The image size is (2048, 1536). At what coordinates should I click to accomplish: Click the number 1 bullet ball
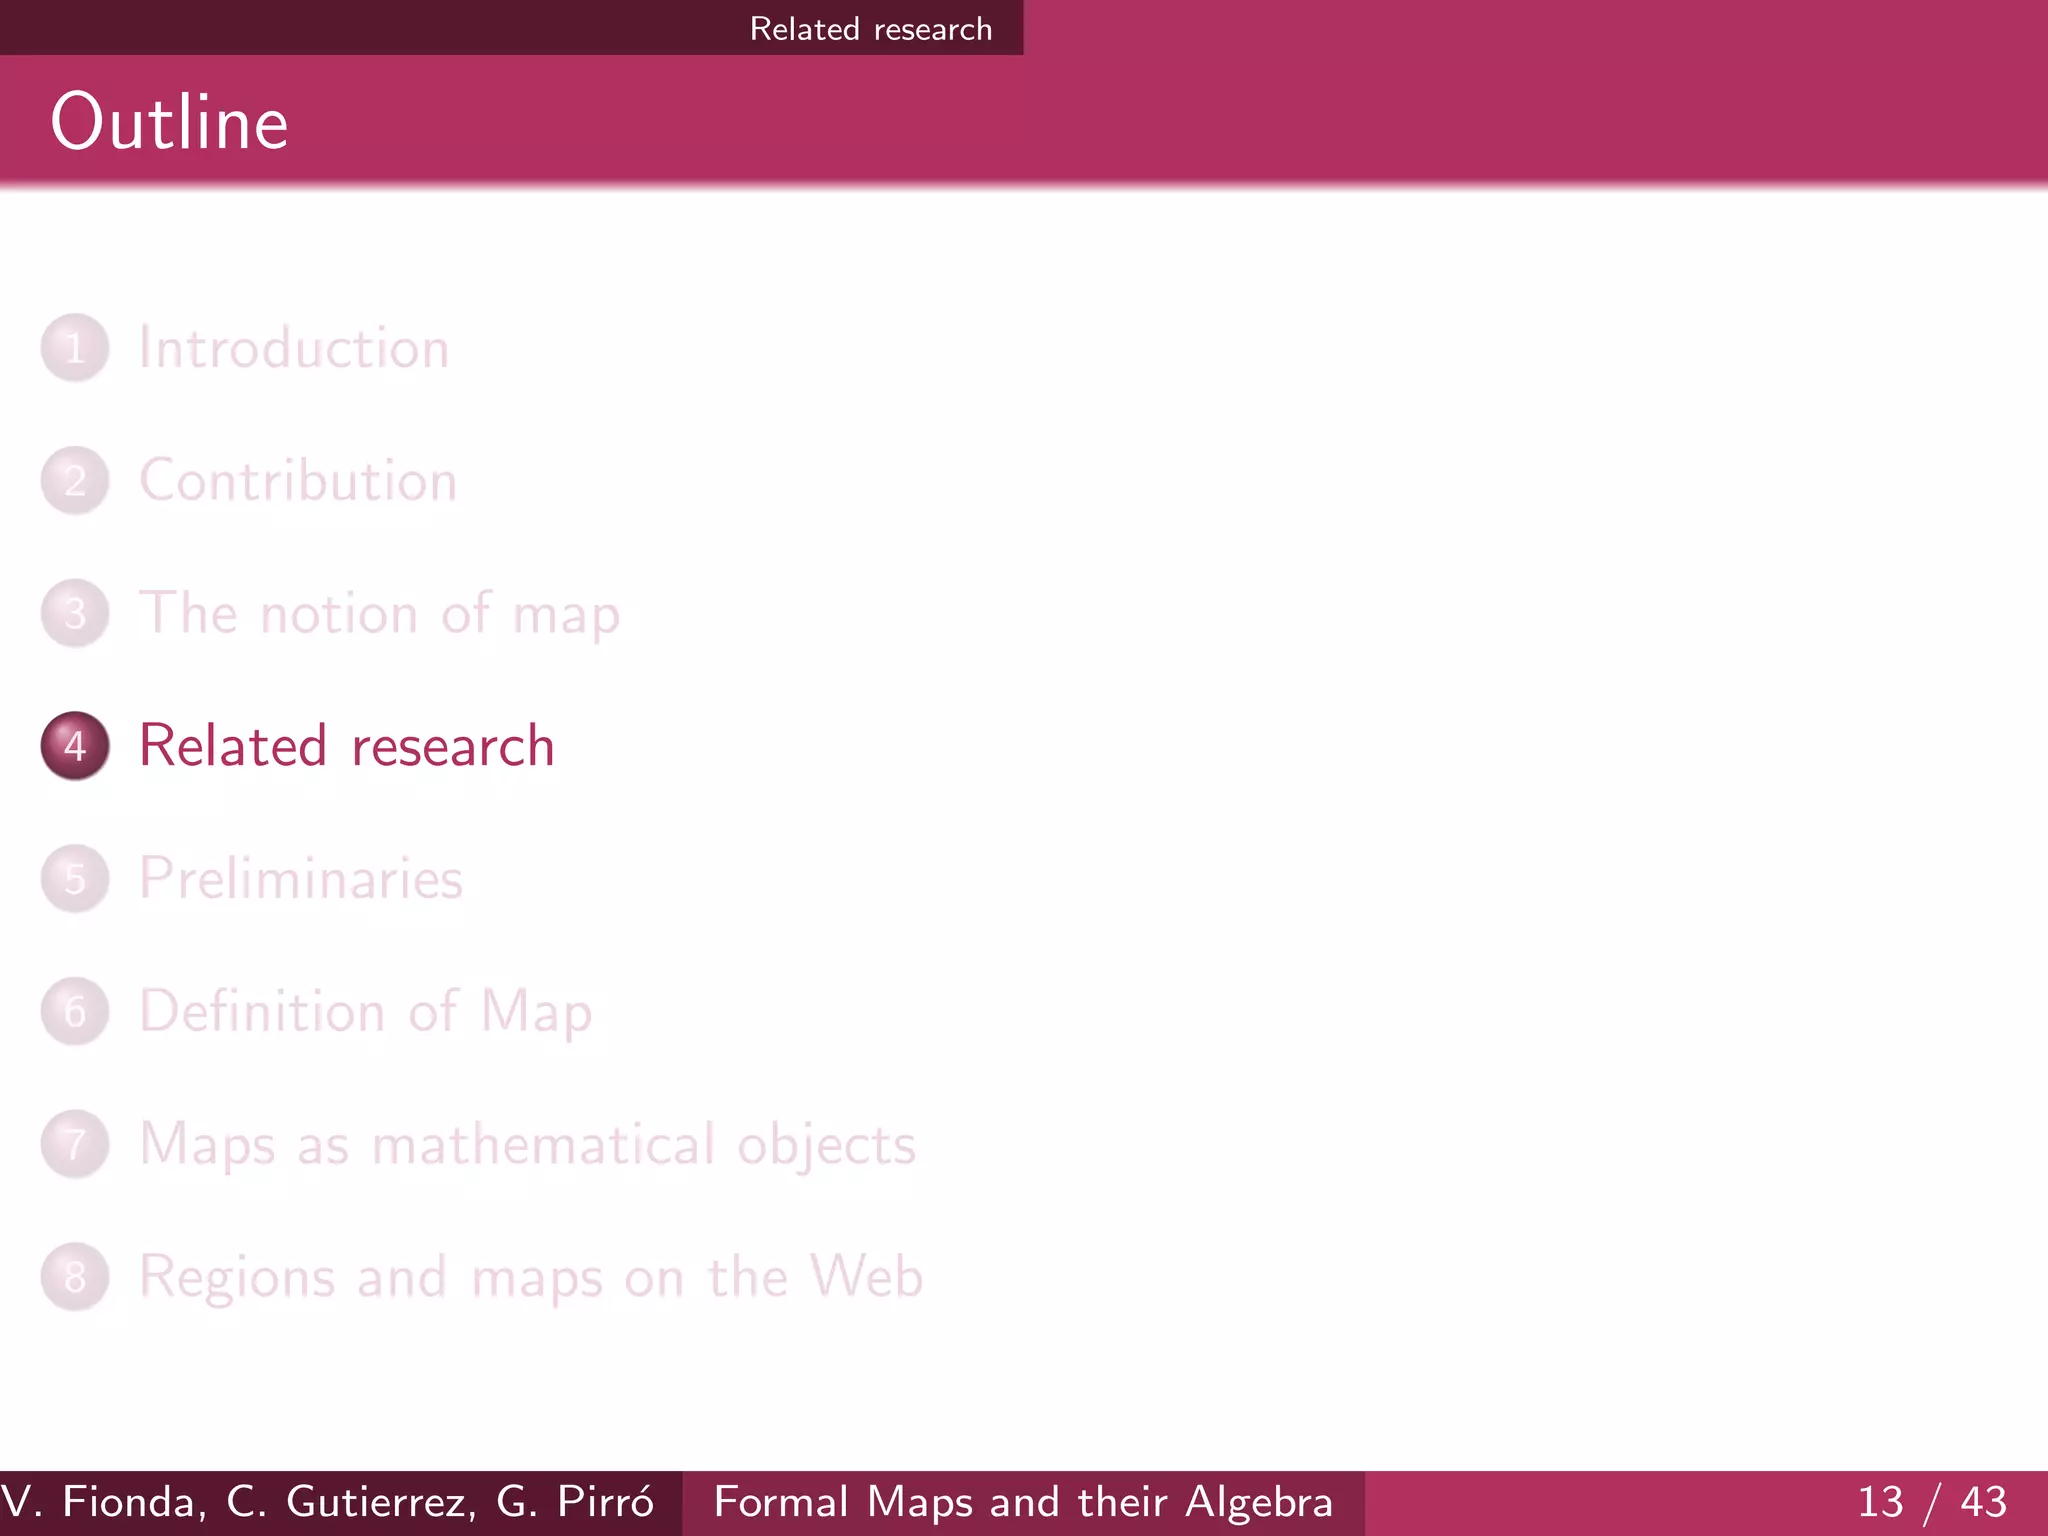[75, 348]
